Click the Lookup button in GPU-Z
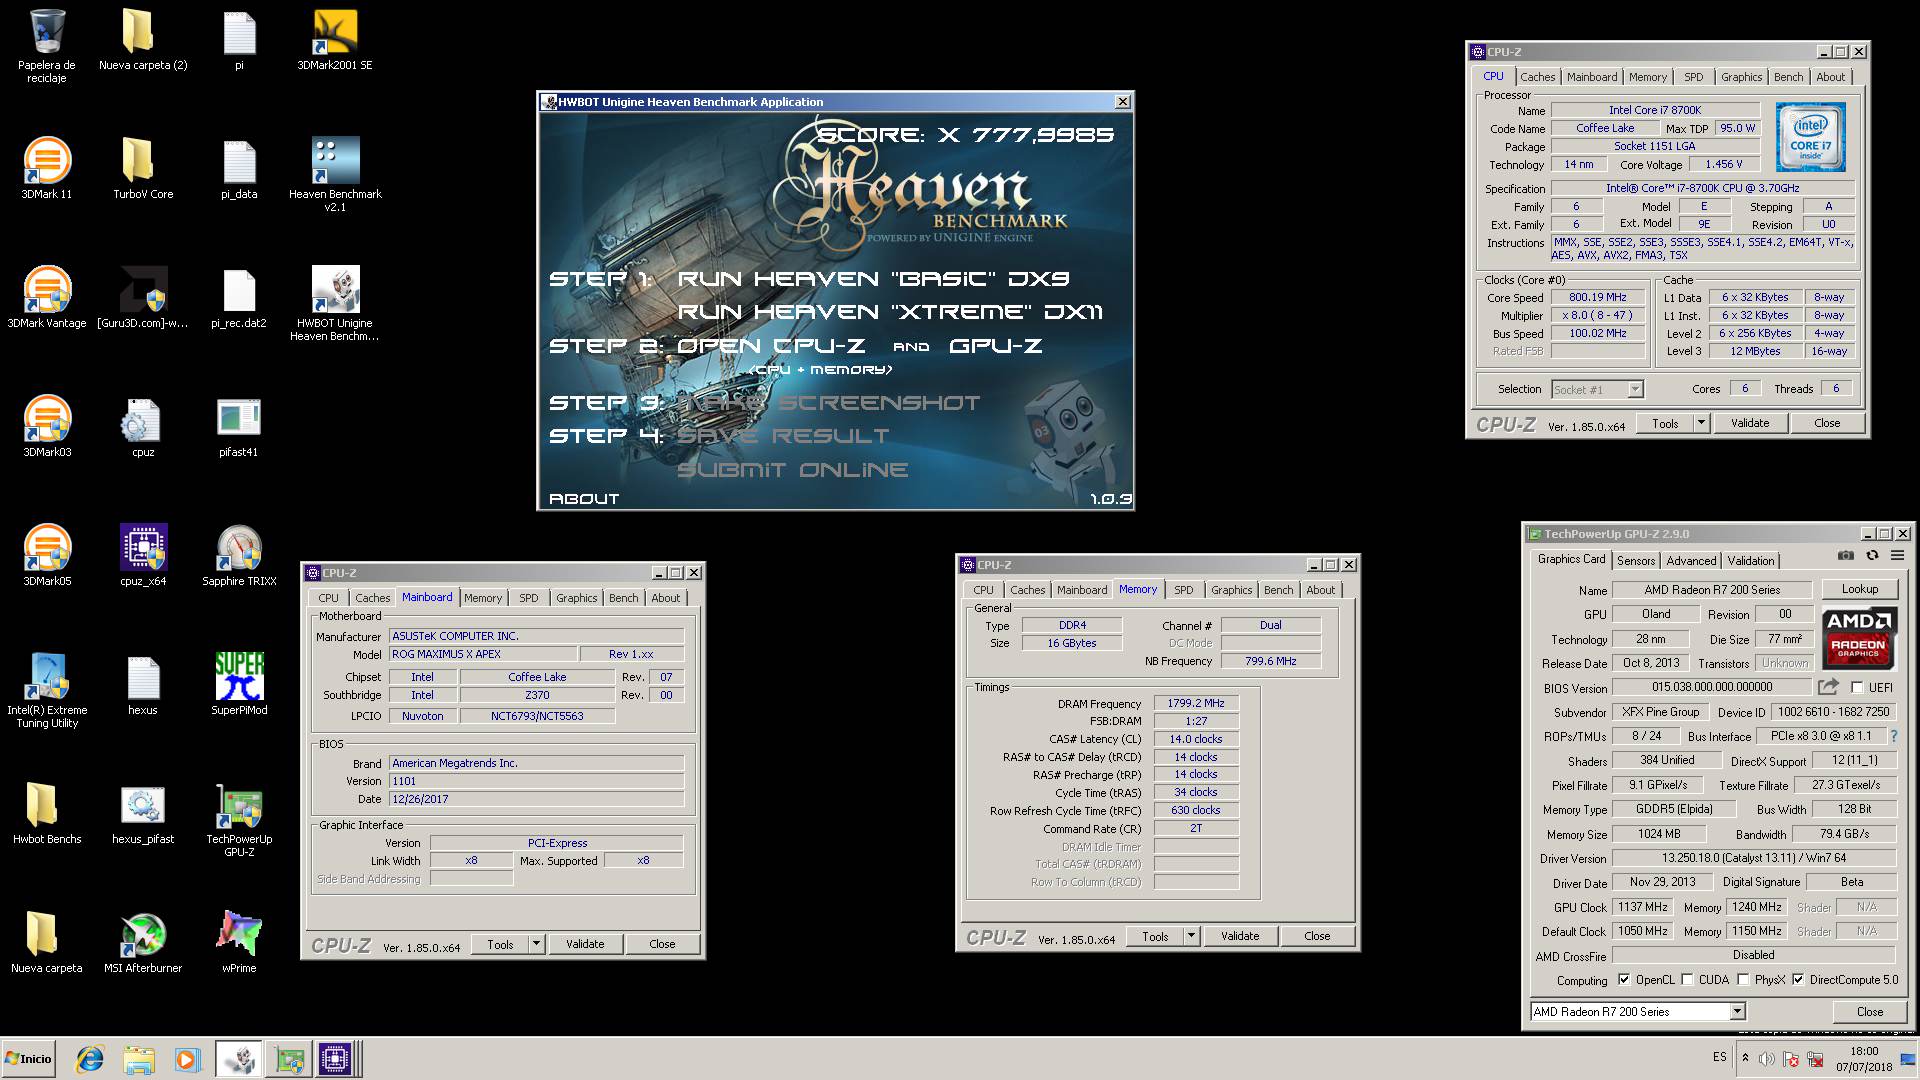 click(1860, 589)
